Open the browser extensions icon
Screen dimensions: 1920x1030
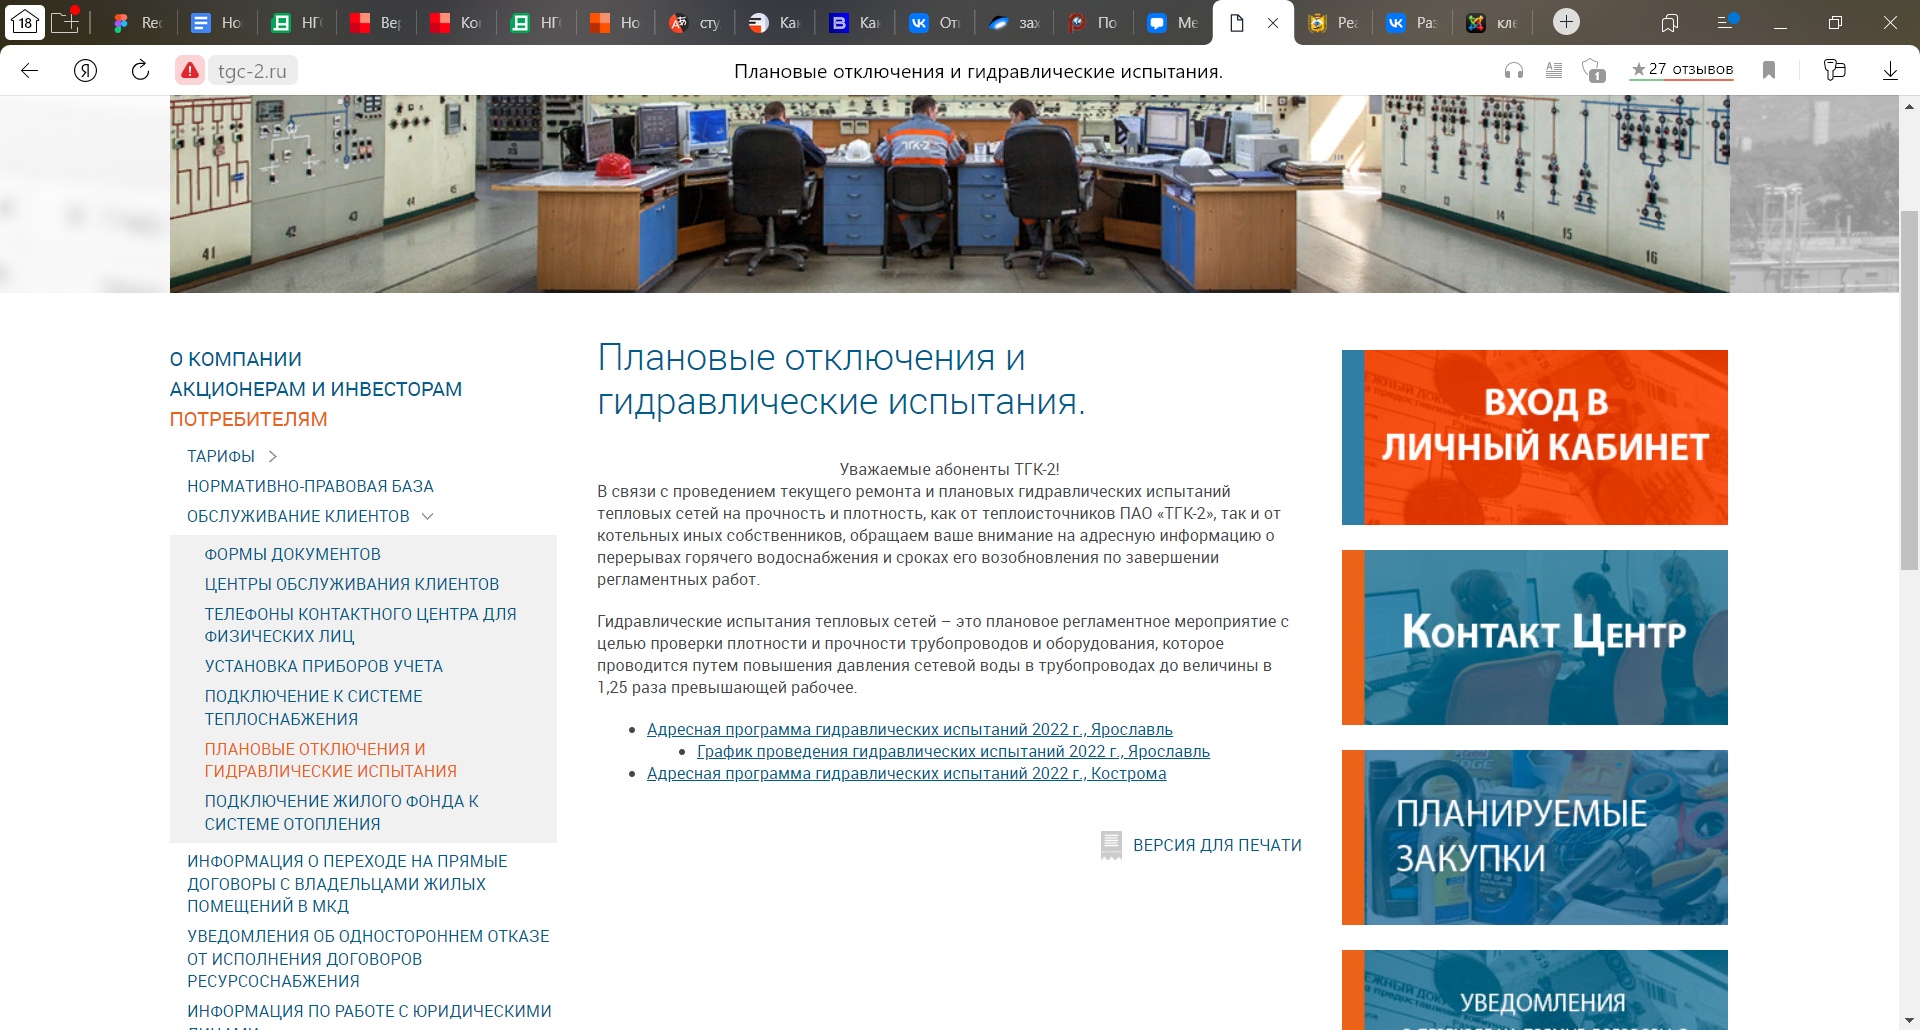point(1834,70)
